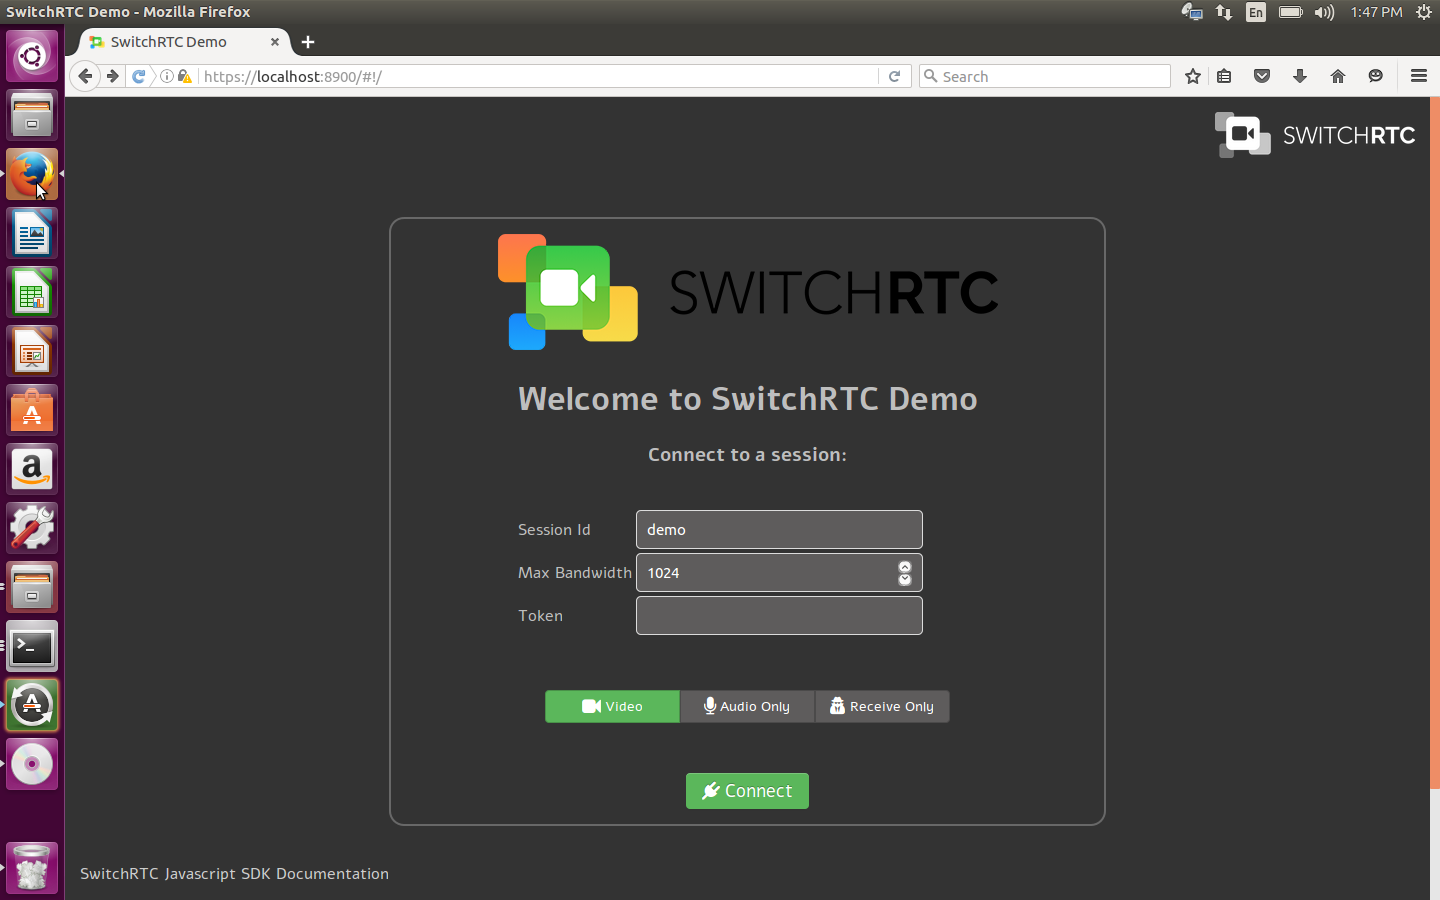This screenshot has width=1440, height=900.
Task: Open the Firefox hamburger menu
Action: [x=1418, y=76]
